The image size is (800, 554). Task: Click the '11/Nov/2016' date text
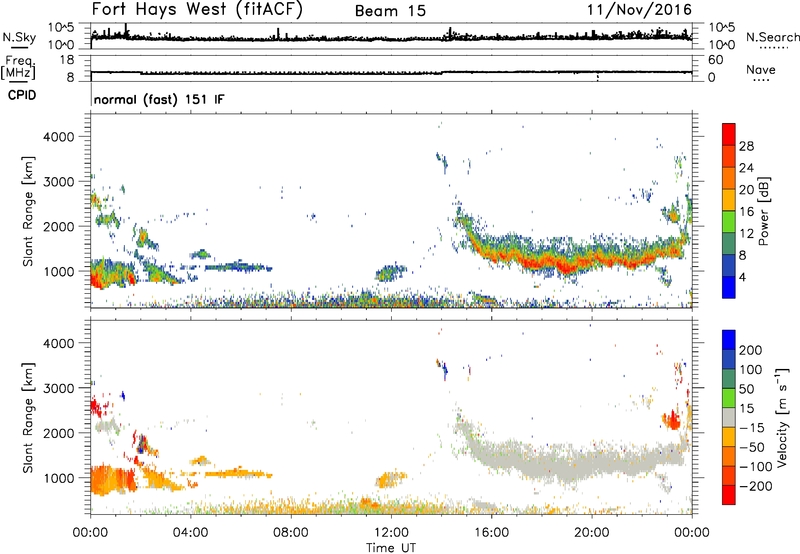[639, 10]
